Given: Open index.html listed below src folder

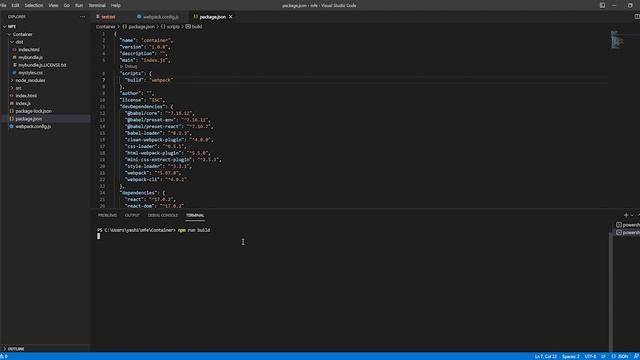Looking at the screenshot, I should (x=26, y=96).
